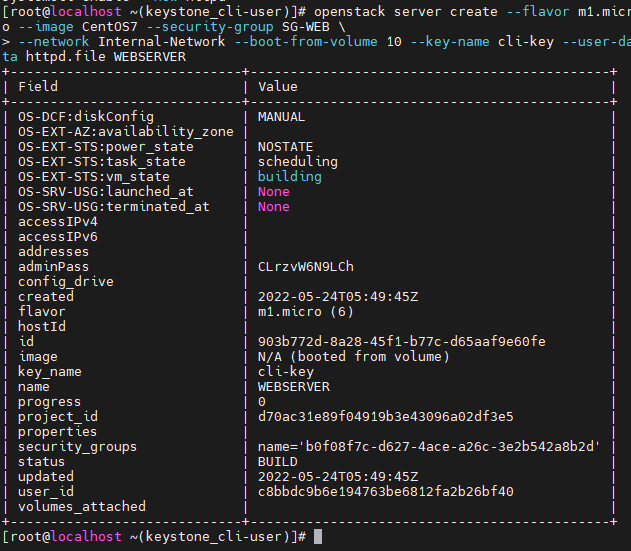
Task: Select the updated timestamp value
Action: (x=338, y=477)
